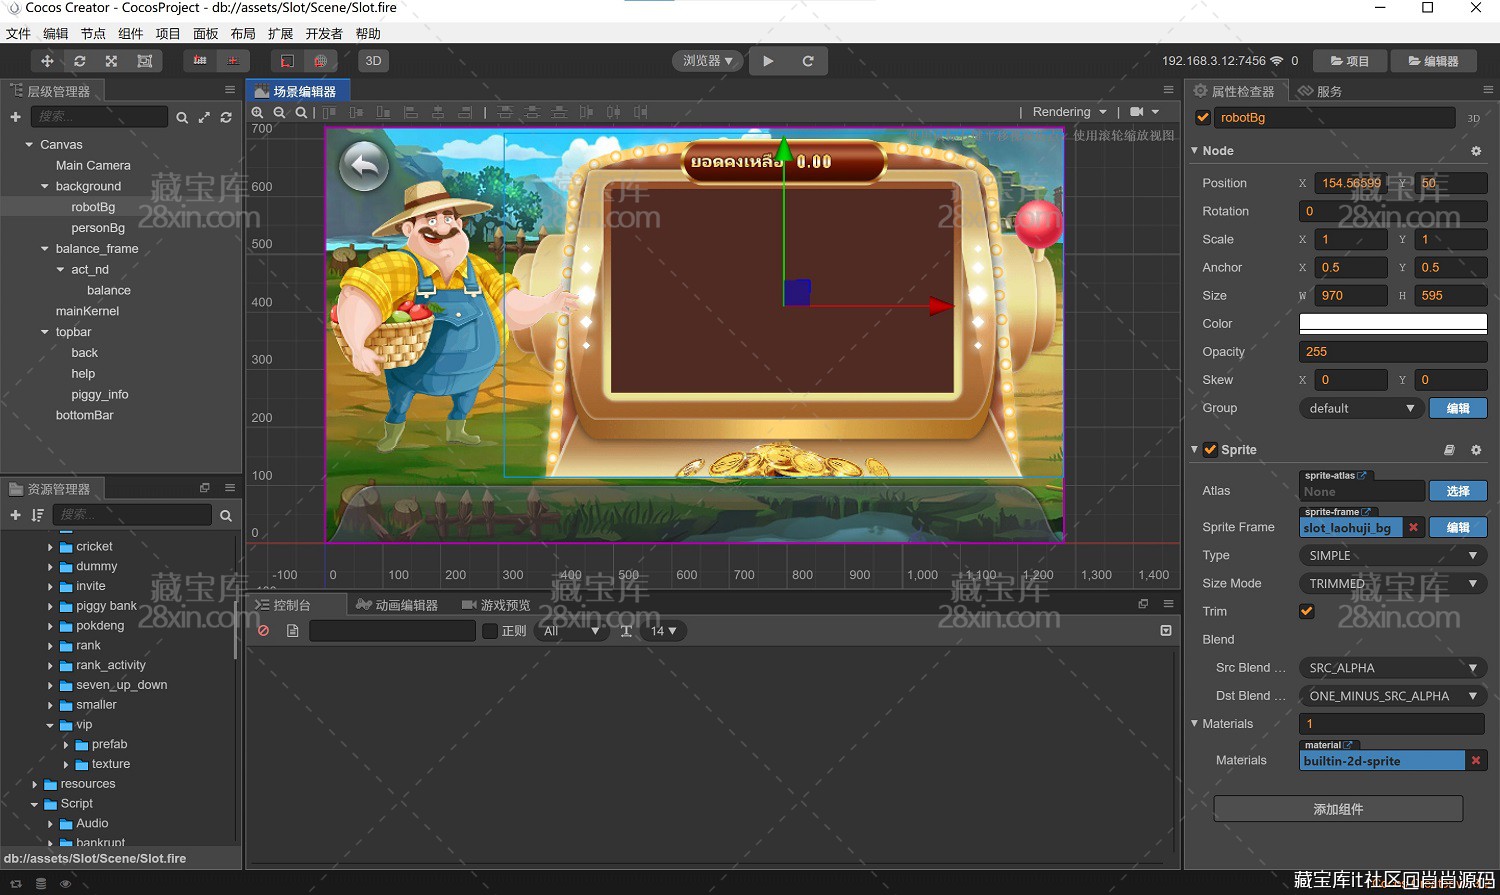Viewport: 1500px width, 895px height.
Task: Collapse the Node section in inspector
Action: pyautogui.click(x=1195, y=151)
